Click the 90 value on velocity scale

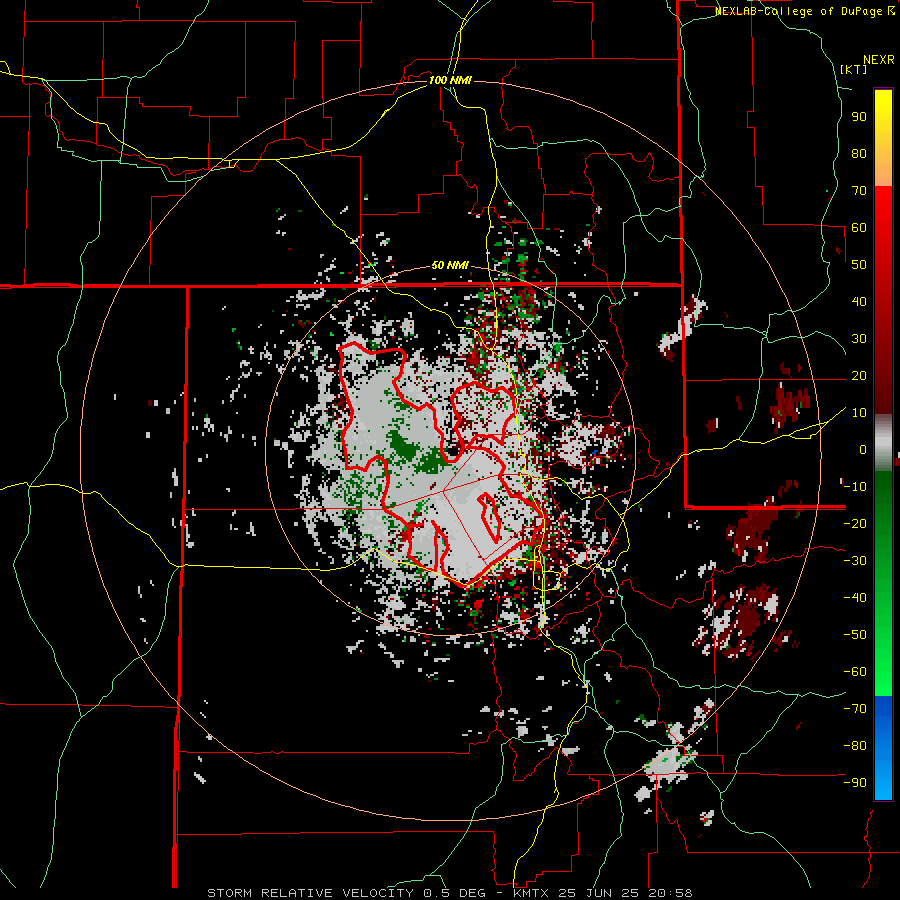click(859, 117)
